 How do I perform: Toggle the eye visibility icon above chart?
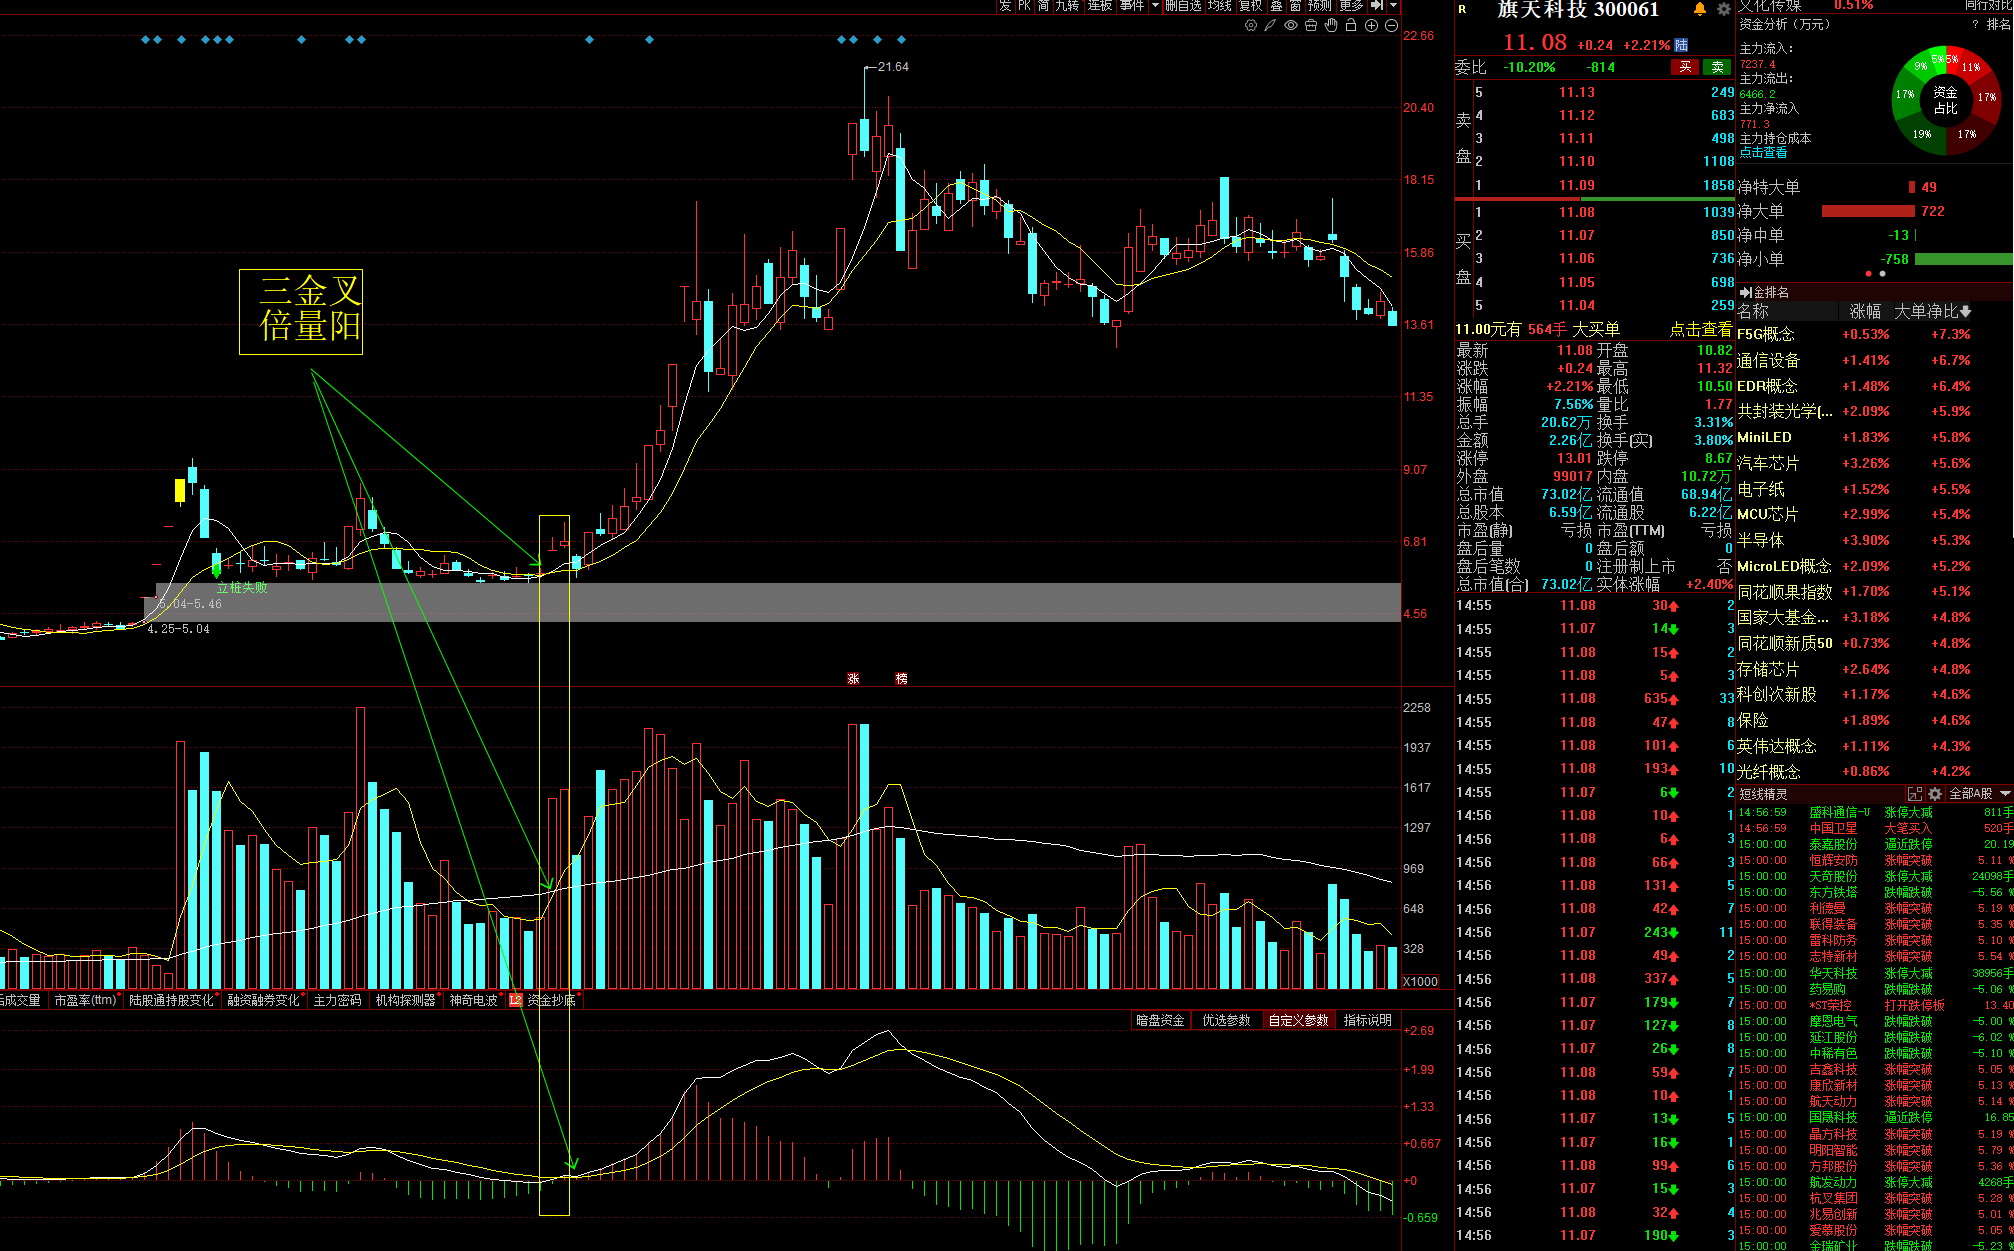click(1291, 26)
